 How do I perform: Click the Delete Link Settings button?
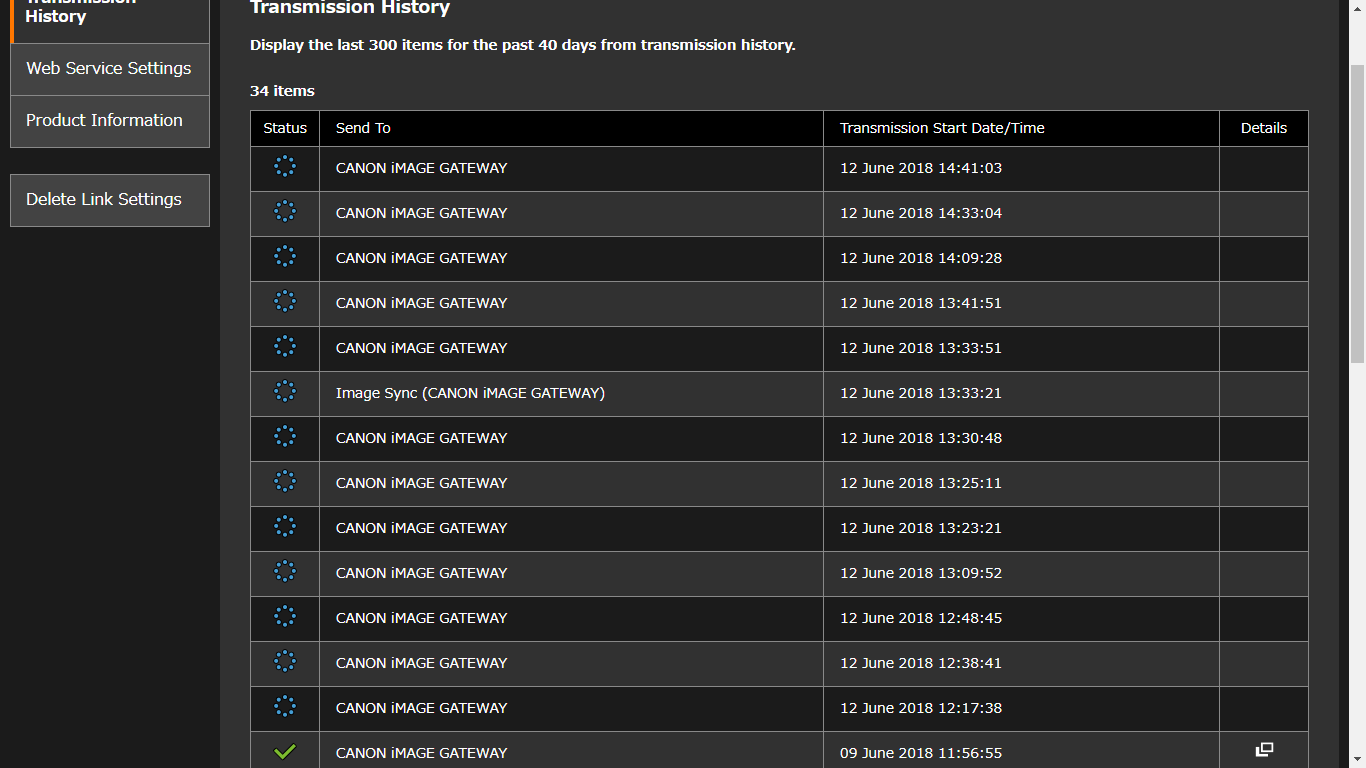tap(105, 200)
